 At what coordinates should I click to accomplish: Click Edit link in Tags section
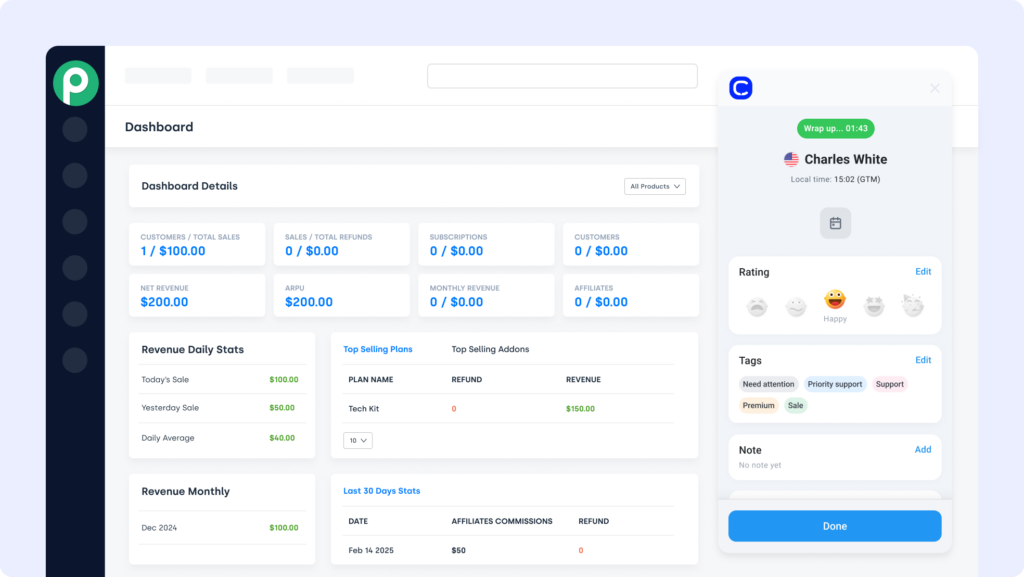[x=923, y=360]
